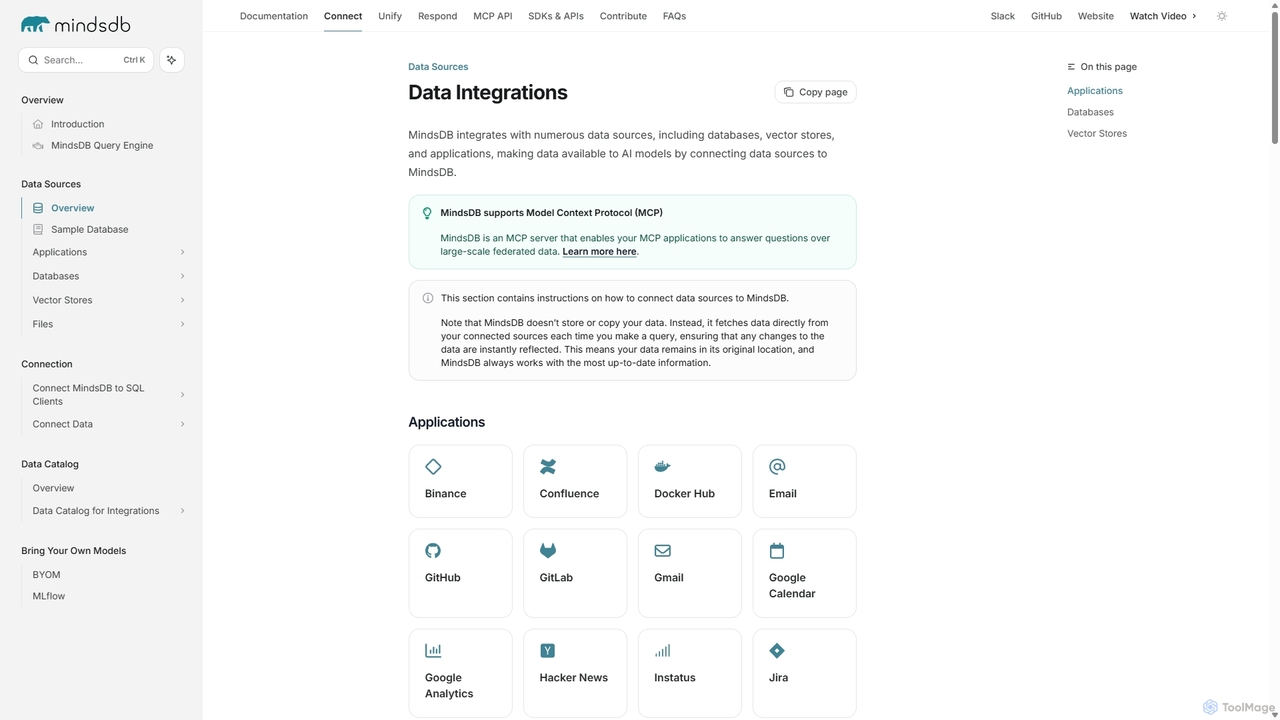Click the Google Analytics chart icon
Image resolution: width=1280 pixels, height=720 pixels.
coord(433,651)
